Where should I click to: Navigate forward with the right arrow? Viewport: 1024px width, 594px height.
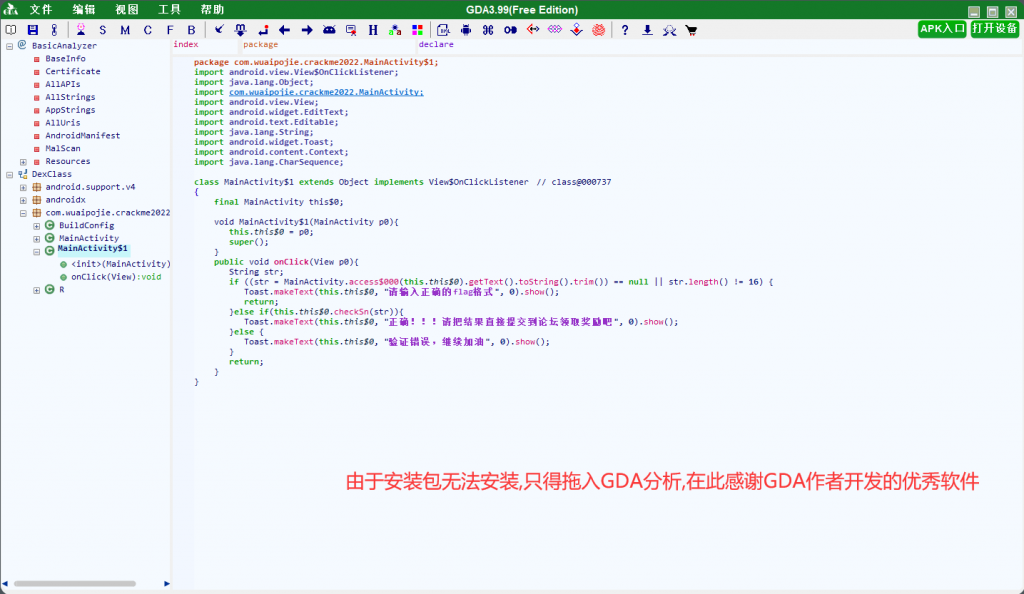pyautogui.click(x=307, y=30)
